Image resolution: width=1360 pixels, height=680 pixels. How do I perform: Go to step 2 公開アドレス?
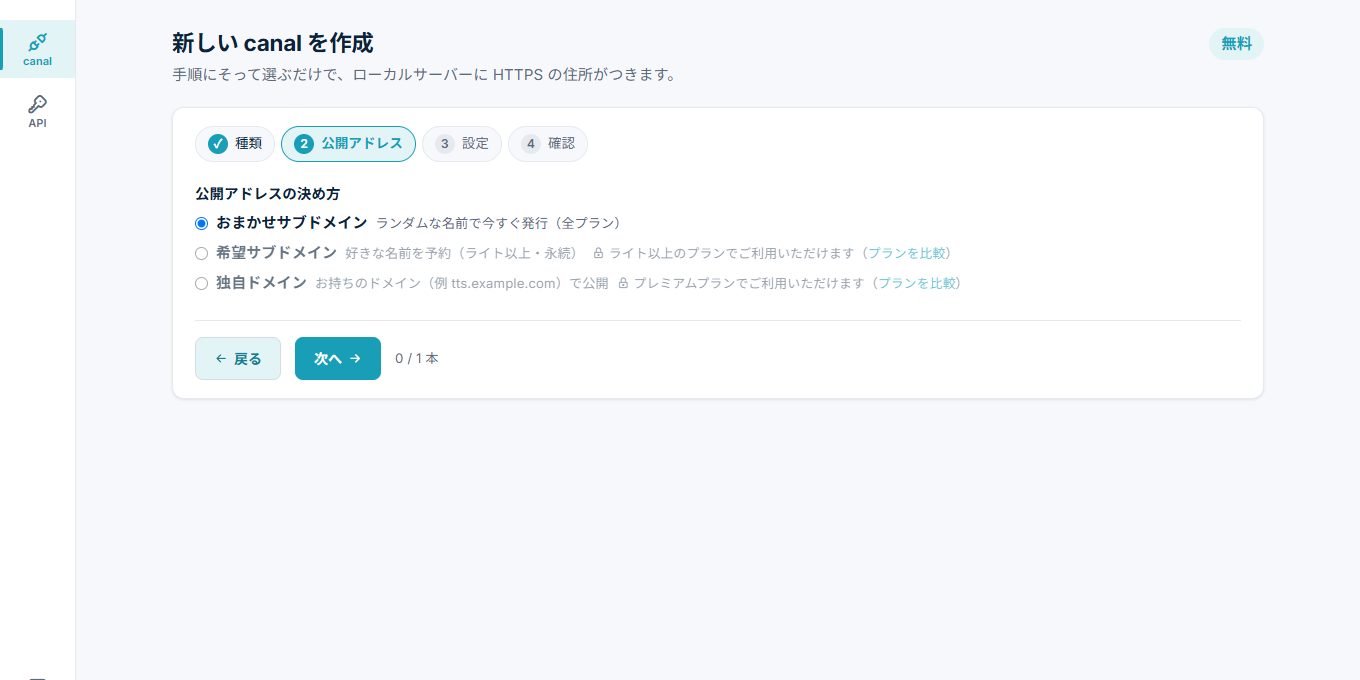point(348,144)
